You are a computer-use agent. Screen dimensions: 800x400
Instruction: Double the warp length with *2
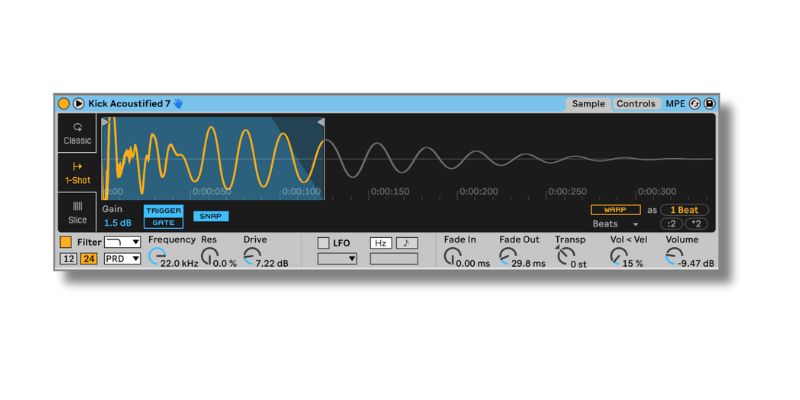pos(696,223)
